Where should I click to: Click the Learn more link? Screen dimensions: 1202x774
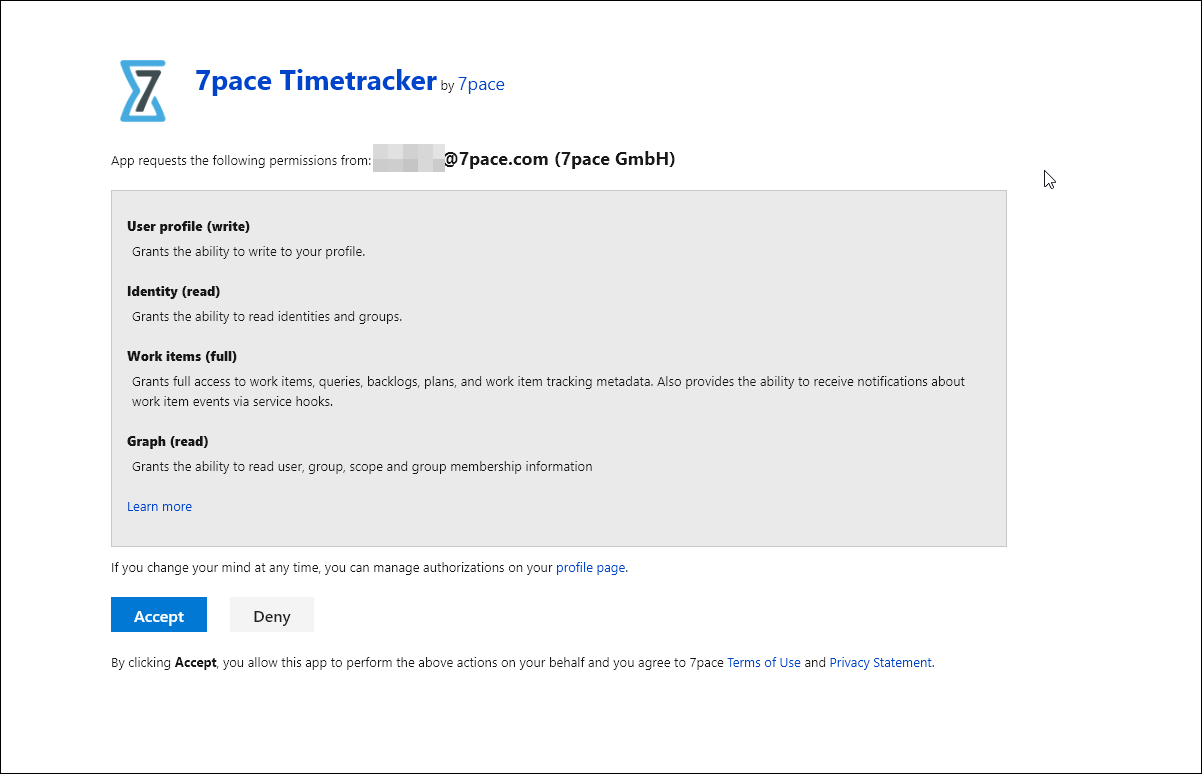tap(159, 507)
